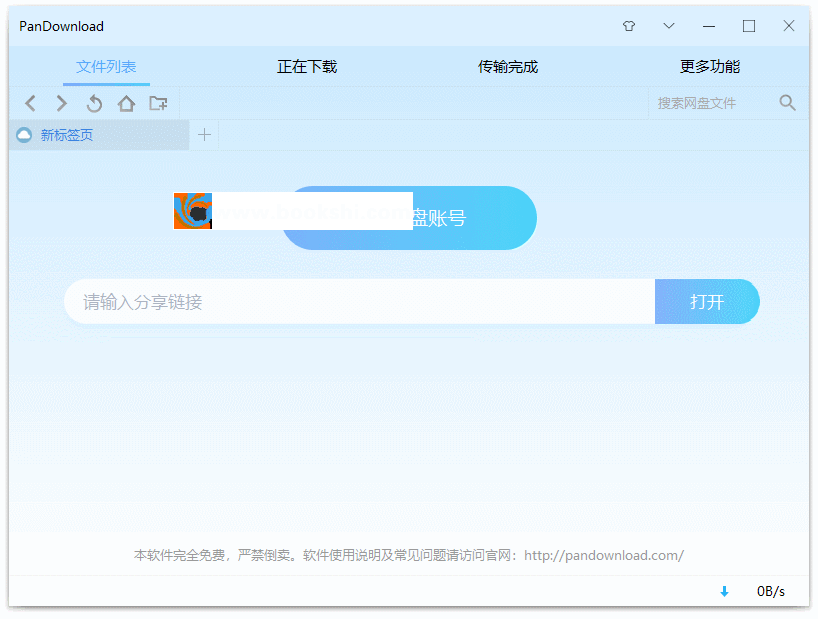Go forward with the right arrow icon
This screenshot has height=619, width=818.
click(62, 103)
